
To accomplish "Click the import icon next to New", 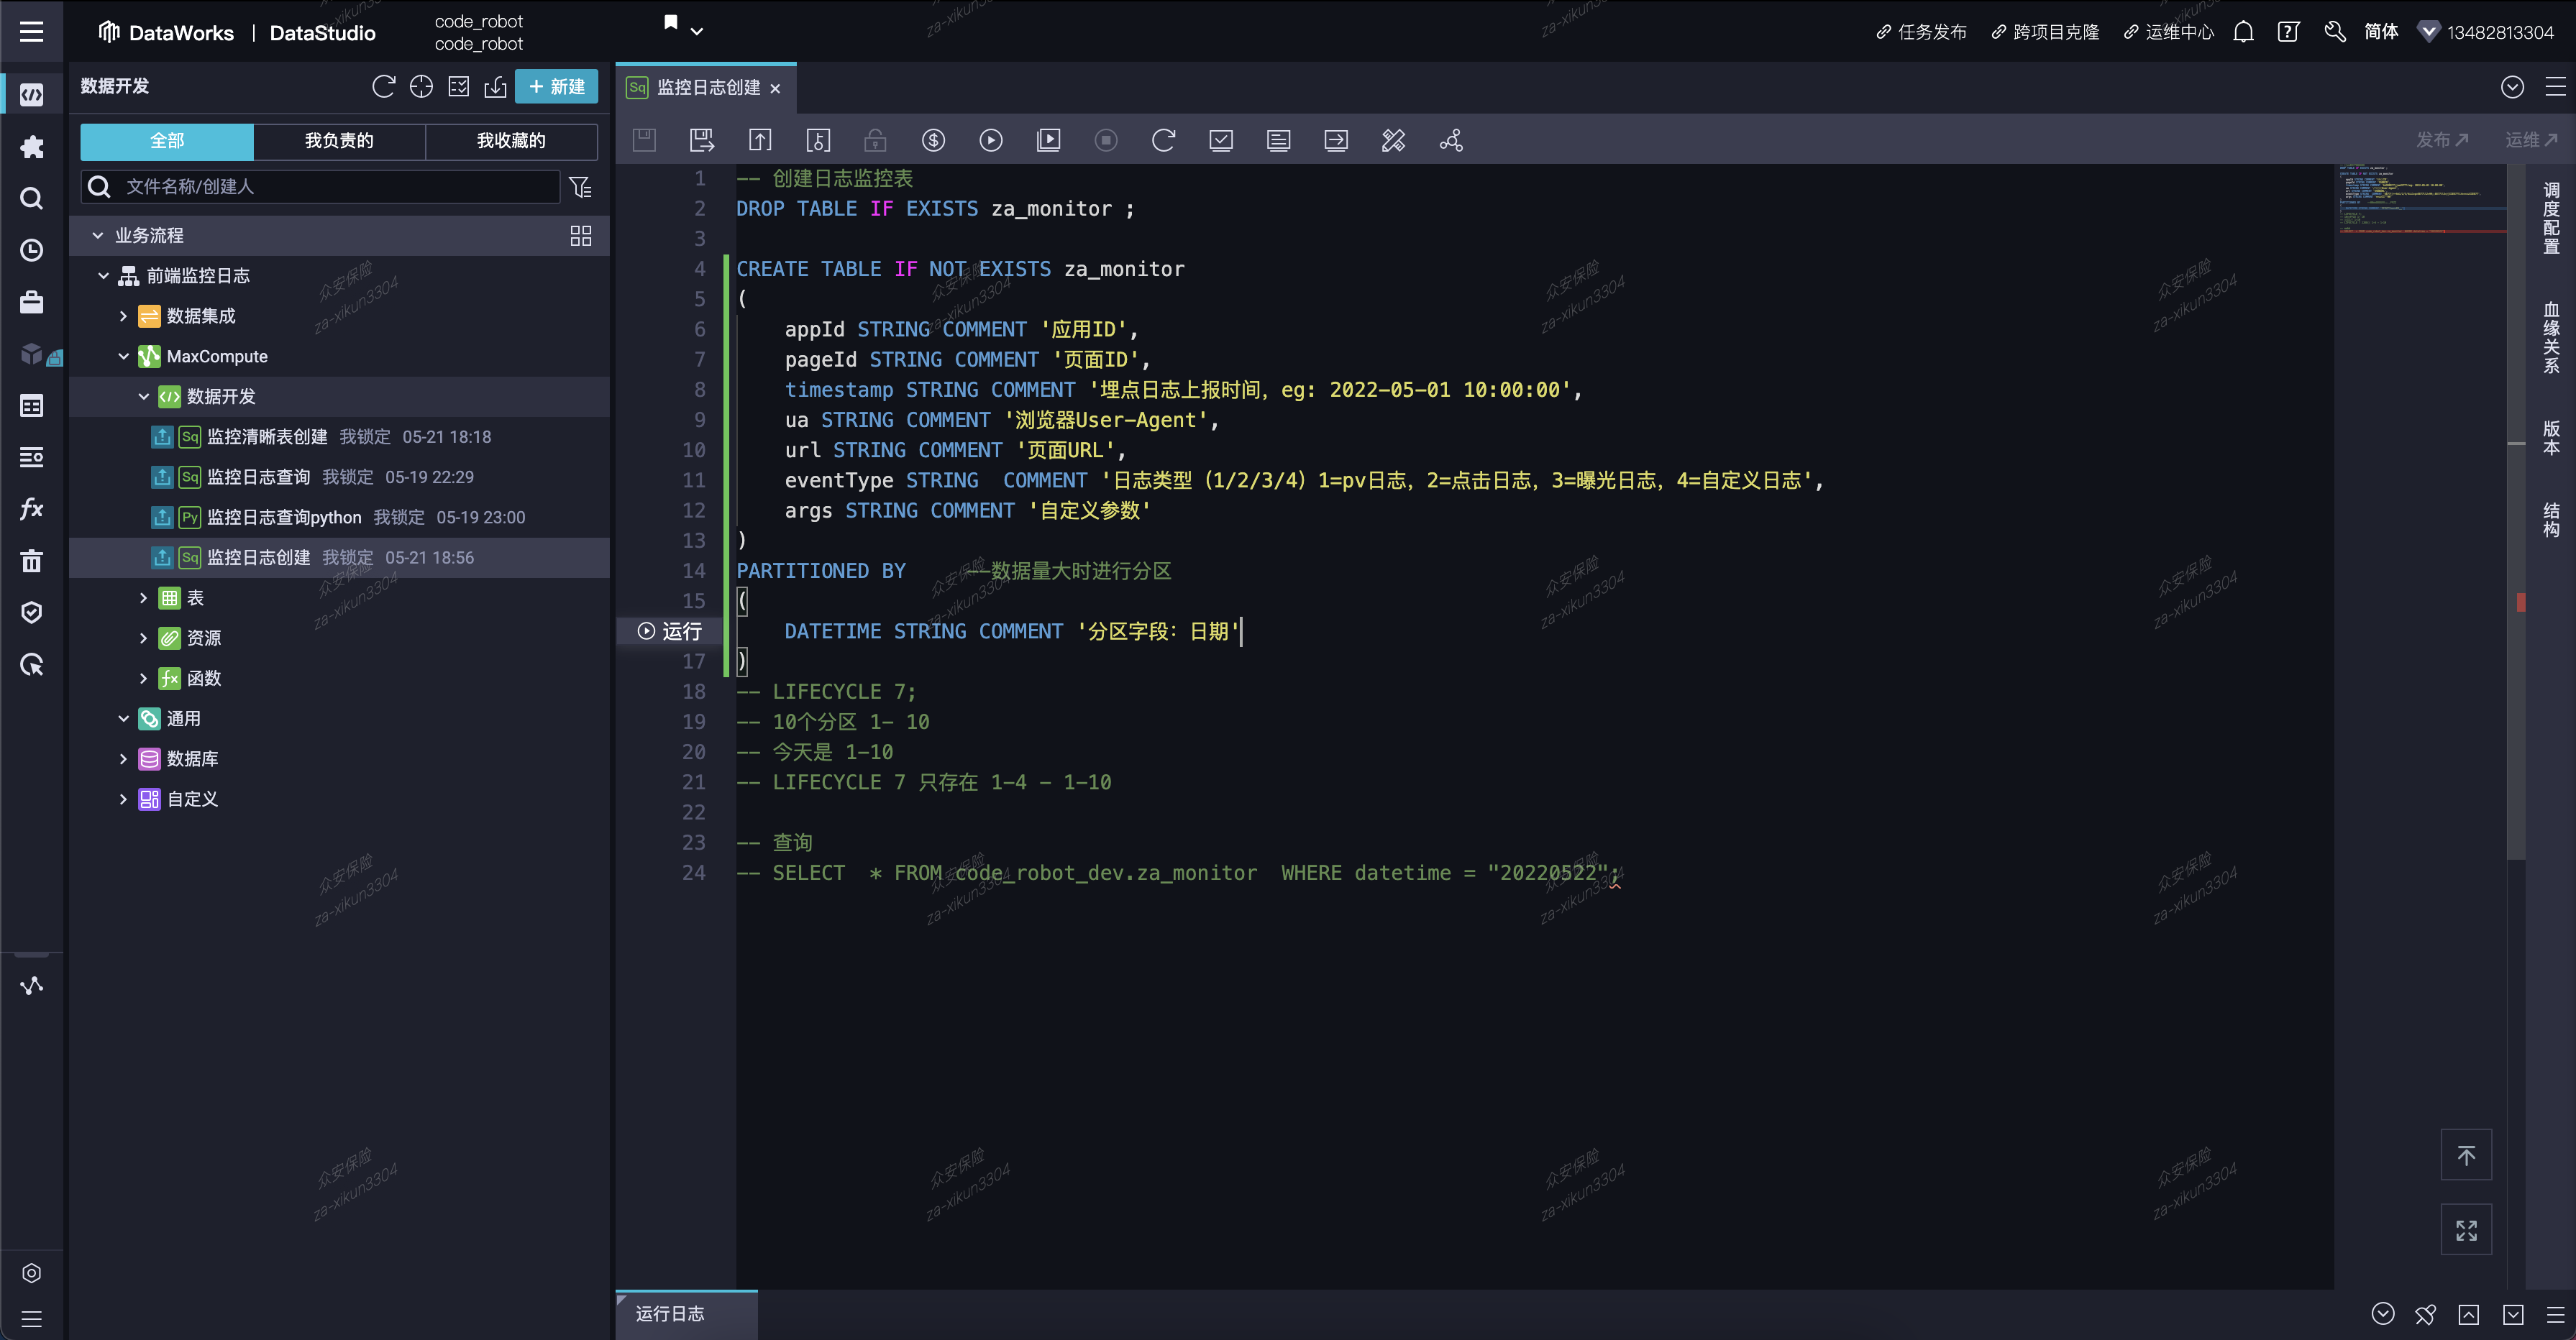I will tap(495, 87).
